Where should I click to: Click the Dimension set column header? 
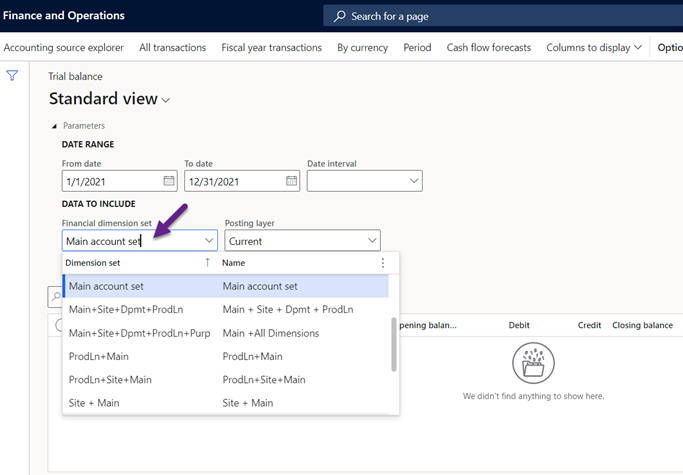(93, 263)
